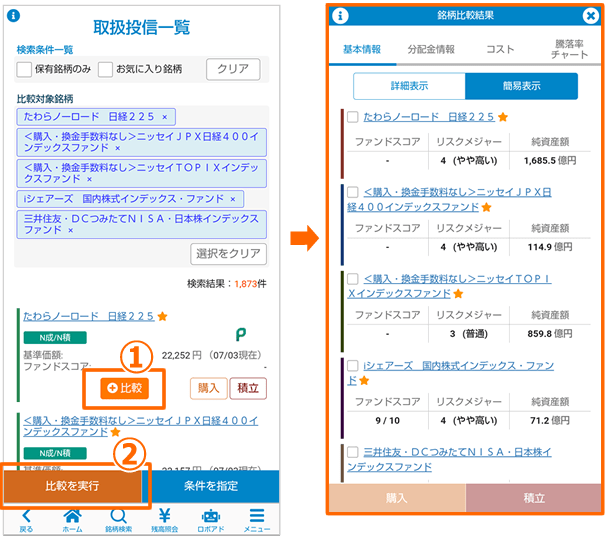
Task: Select 三井住友・DCつみたてNISA checkbox in results
Action: click(x=352, y=452)
